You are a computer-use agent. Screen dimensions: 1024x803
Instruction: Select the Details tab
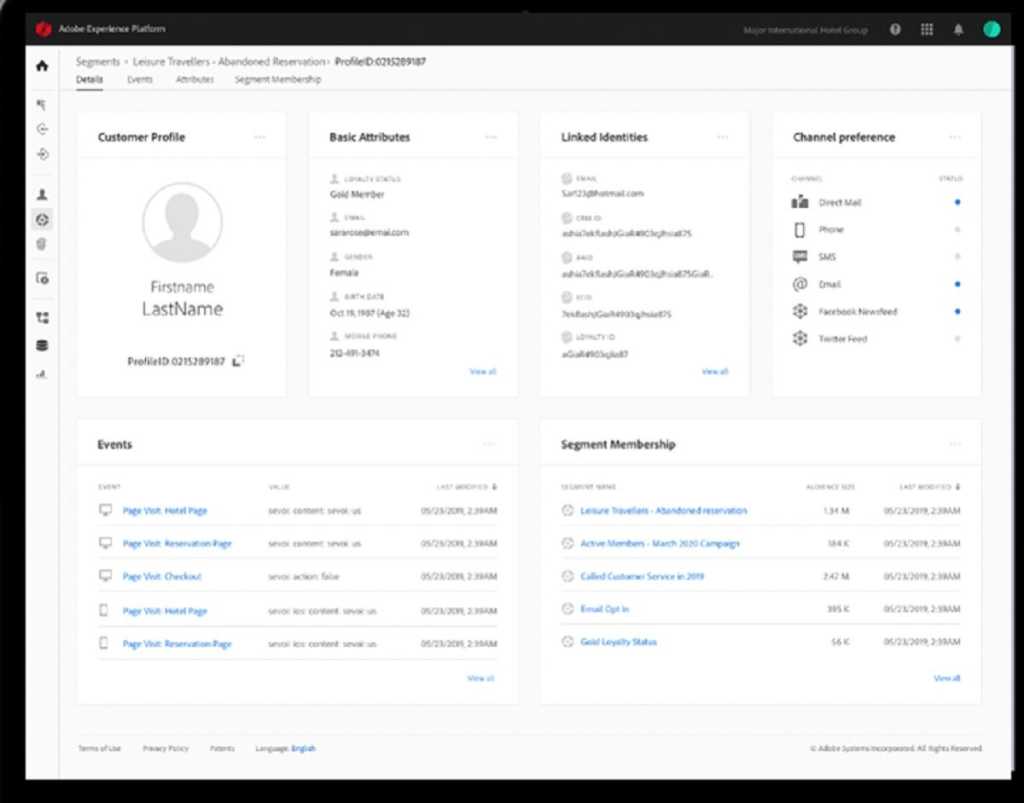[x=89, y=80]
